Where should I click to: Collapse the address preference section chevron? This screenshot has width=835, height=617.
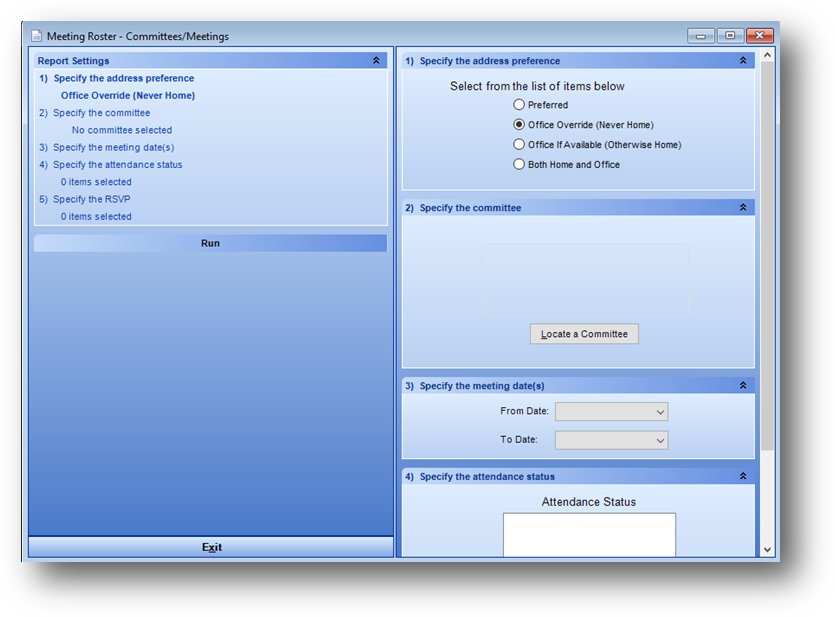[x=743, y=61]
